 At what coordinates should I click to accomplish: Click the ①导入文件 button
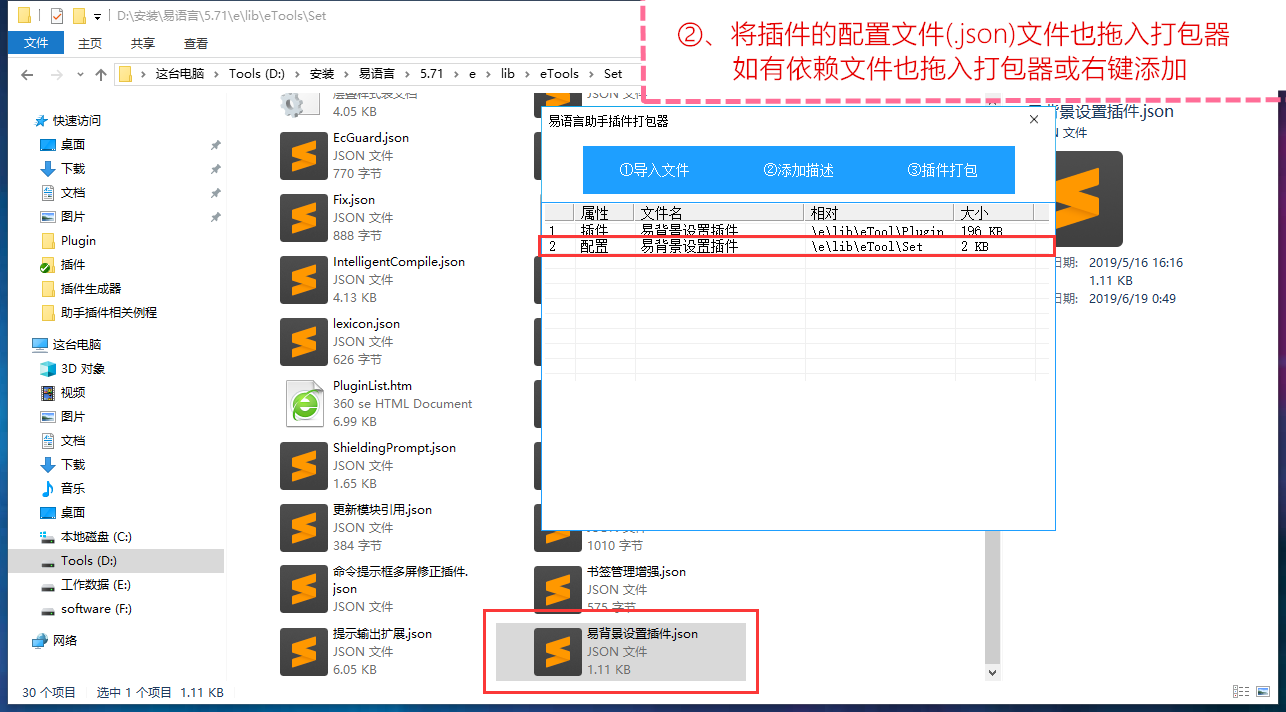tap(654, 170)
